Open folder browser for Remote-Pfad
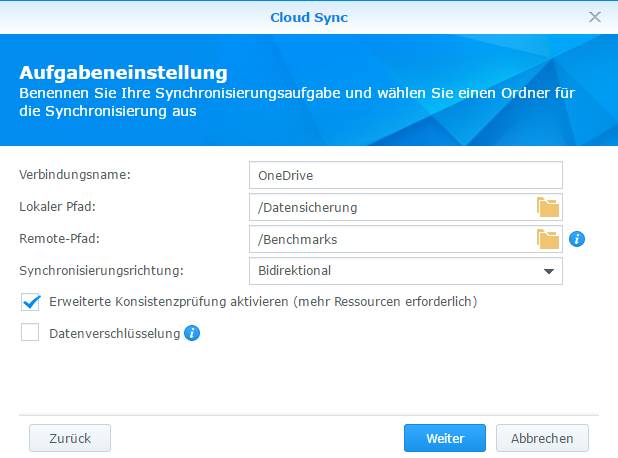Image resolution: width=618 pixels, height=458 pixels. [548, 239]
